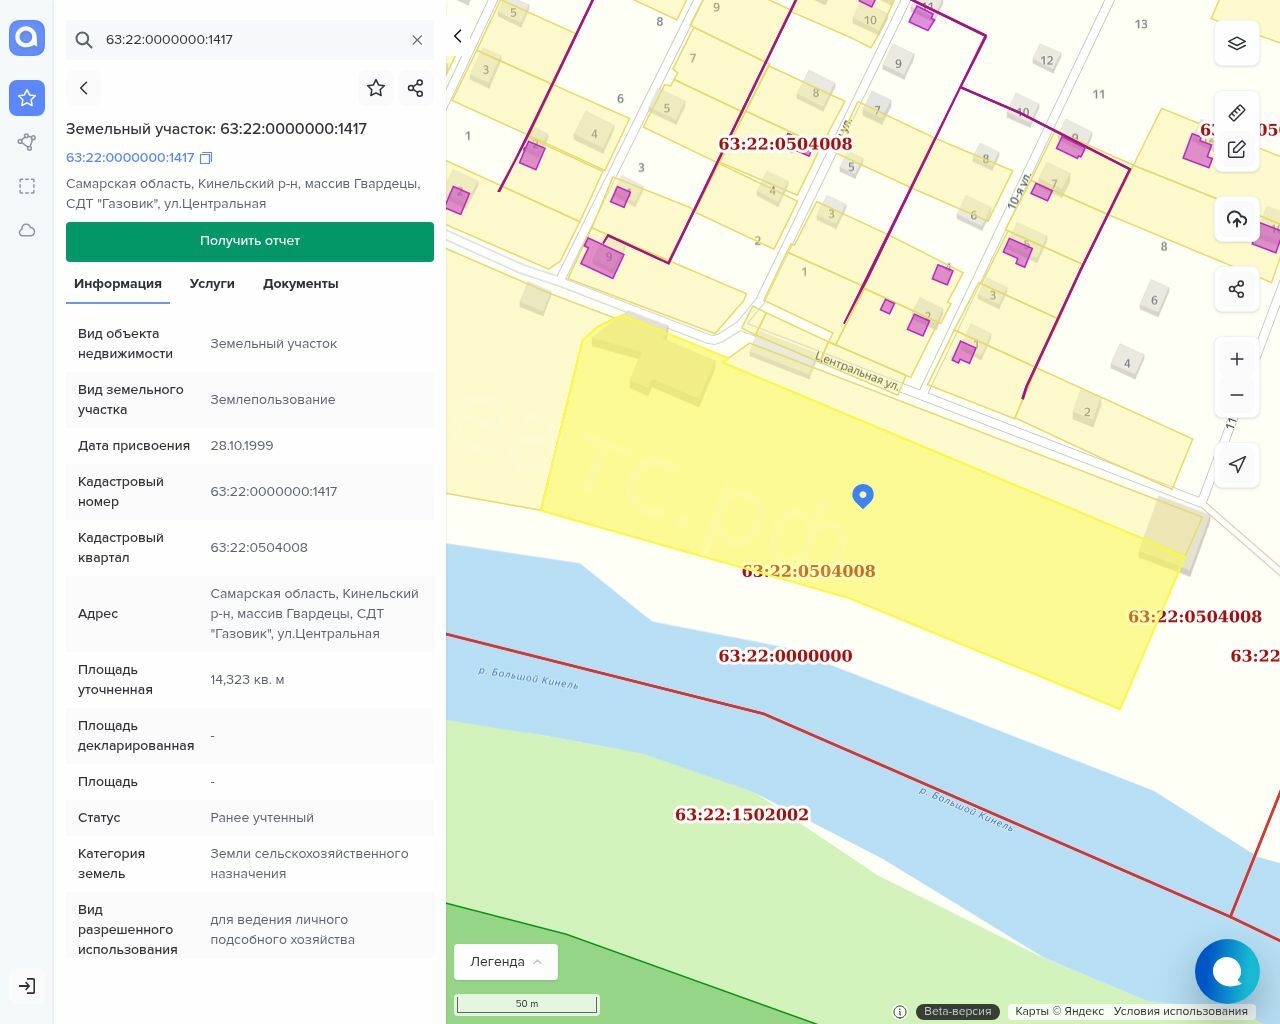Click the layers icon on map
Screen dimensions: 1280x1024
coord(1236,43)
